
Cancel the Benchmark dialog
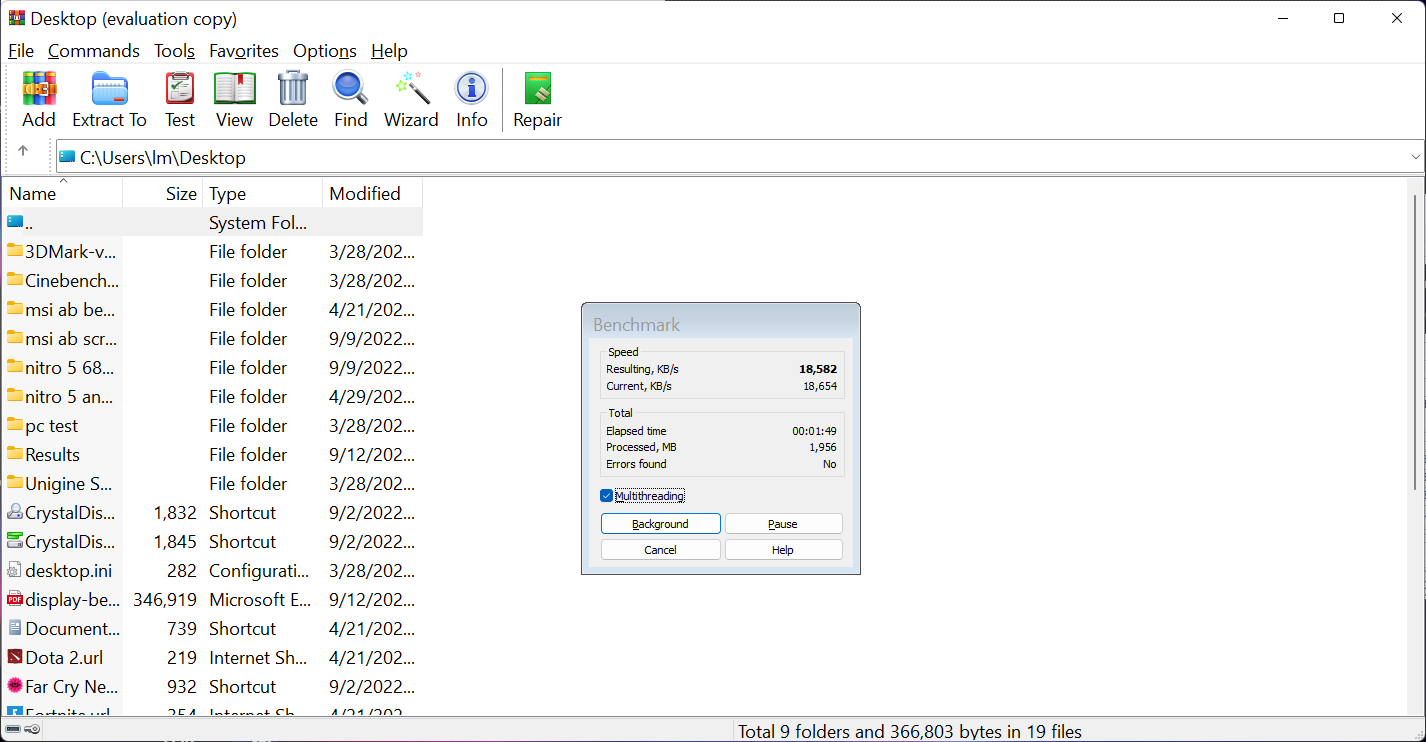pos(660,550)
